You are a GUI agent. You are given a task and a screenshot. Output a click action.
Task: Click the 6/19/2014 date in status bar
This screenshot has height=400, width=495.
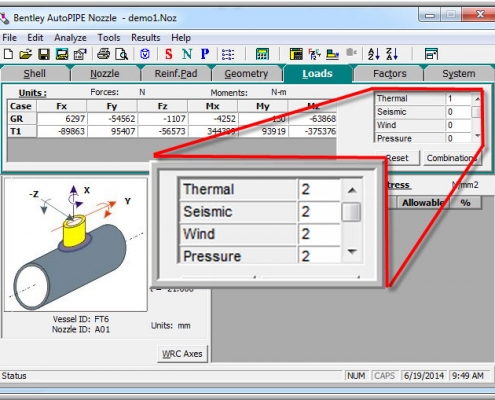(x=424, y=376)
